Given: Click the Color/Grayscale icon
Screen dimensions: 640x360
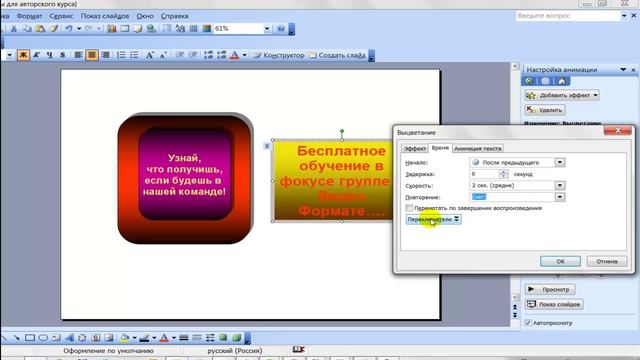Looking at the screenshot, I should pyautogui.click(x=207, y=29).
